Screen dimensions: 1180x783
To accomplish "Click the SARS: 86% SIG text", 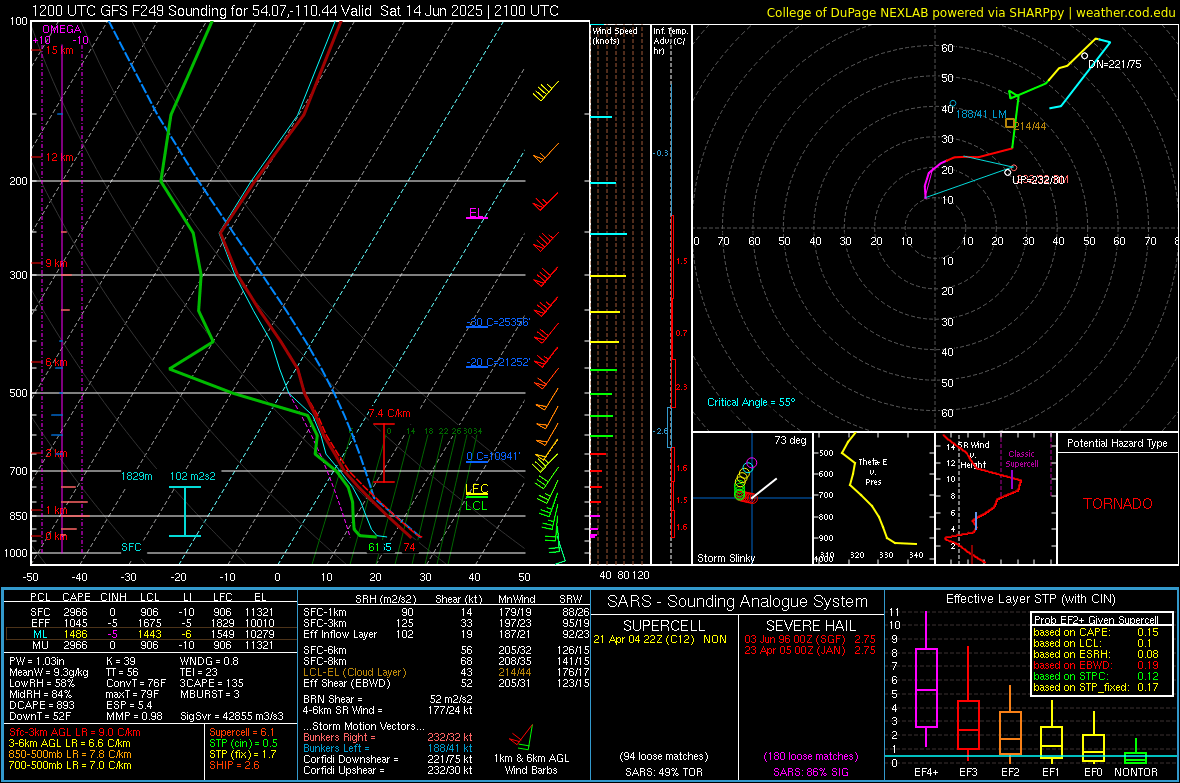I will click(x=810, y=772).
